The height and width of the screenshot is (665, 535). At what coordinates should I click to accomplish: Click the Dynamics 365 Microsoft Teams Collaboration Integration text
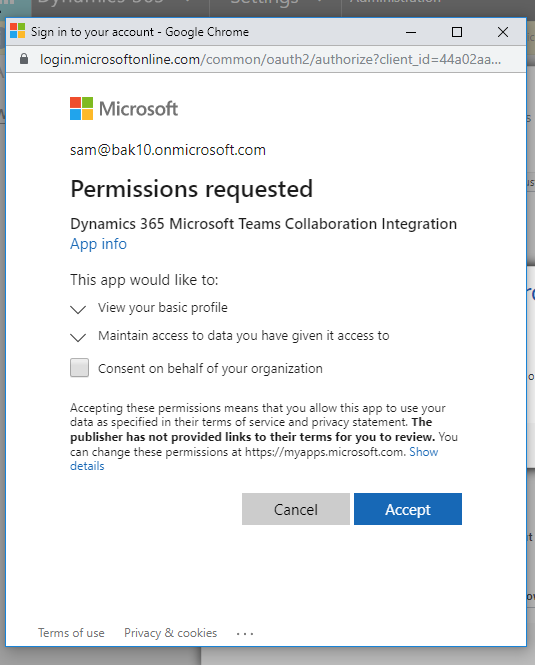[x=263, y=224]
